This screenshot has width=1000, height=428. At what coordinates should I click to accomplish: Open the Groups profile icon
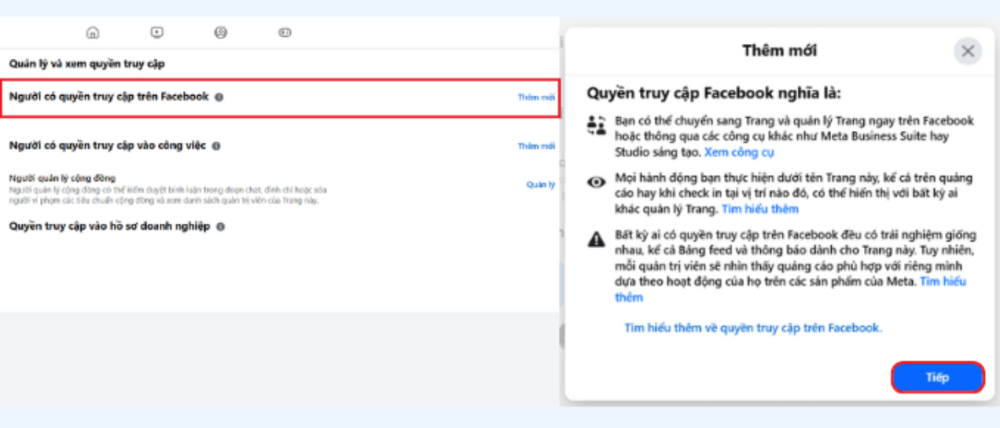(221, 33)
